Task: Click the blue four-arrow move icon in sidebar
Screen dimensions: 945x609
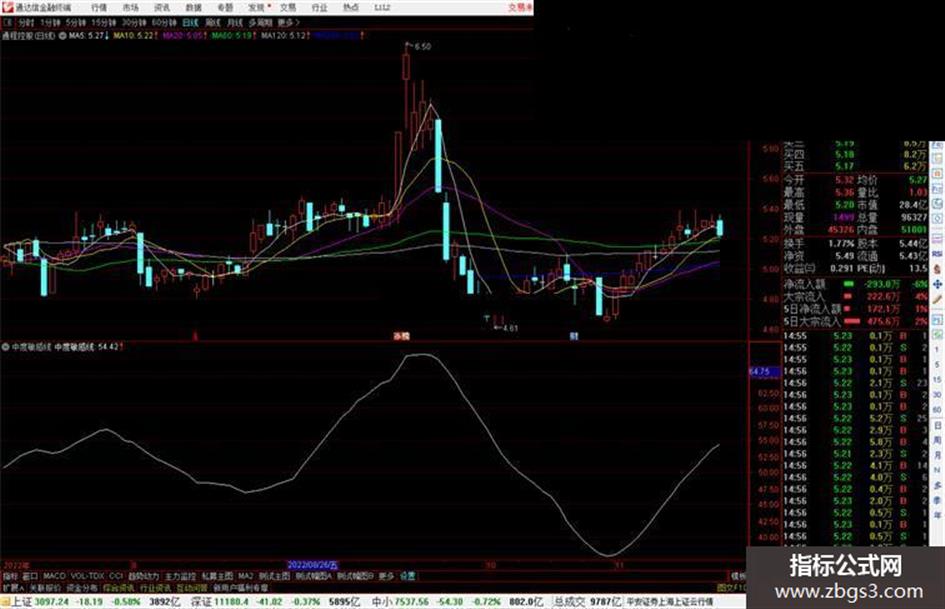Action: (937, 284)
